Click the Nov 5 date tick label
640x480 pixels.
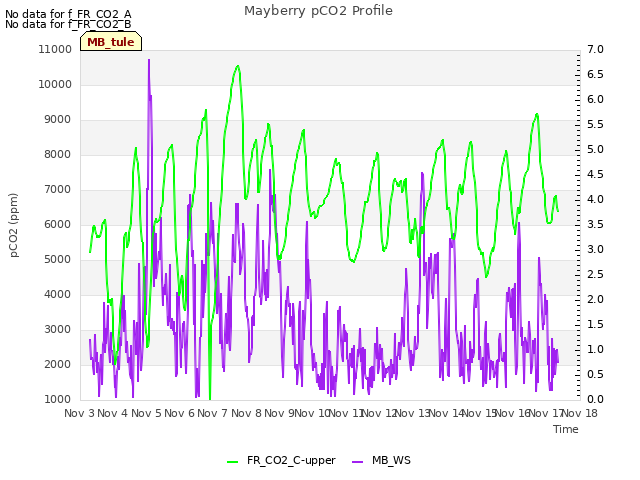[x=146, y=413]
